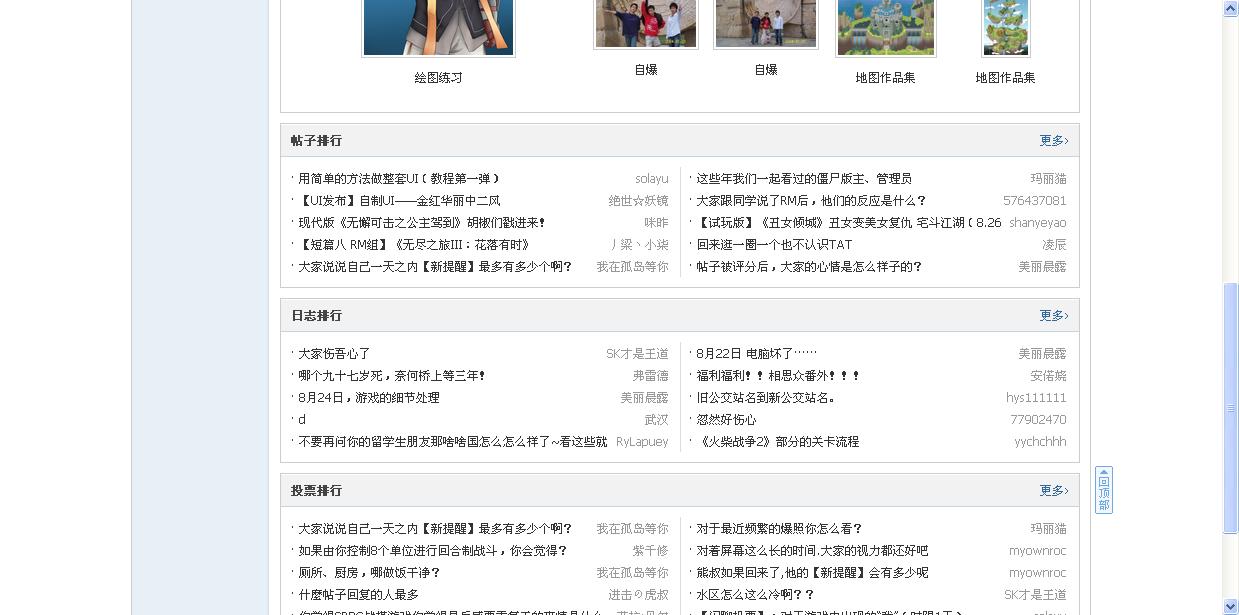Screen dimensions: 1239x615
Task: Open post 回来逛一圈一个也不认识TAT
Action: point(774,245)
